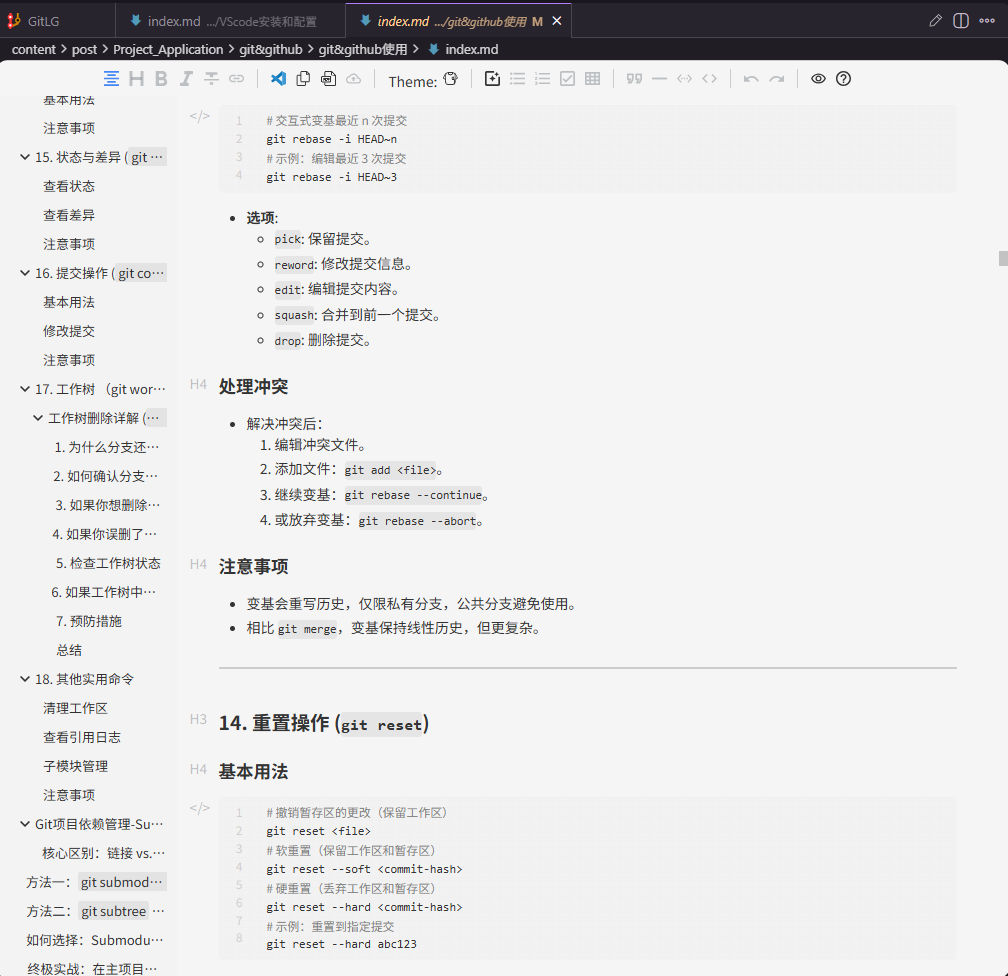
Task: Open the file in VSCode text editor
Action: tap(279, 78)
